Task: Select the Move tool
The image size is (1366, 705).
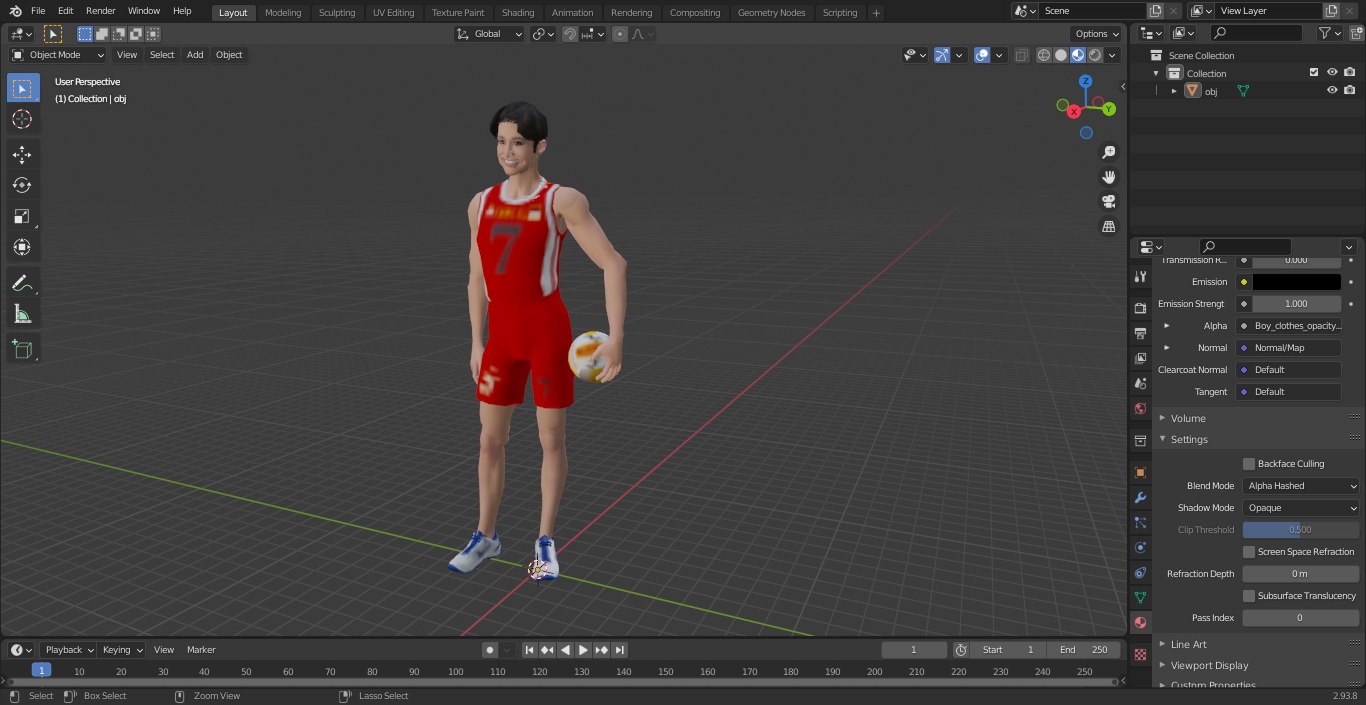Action: 22,155
